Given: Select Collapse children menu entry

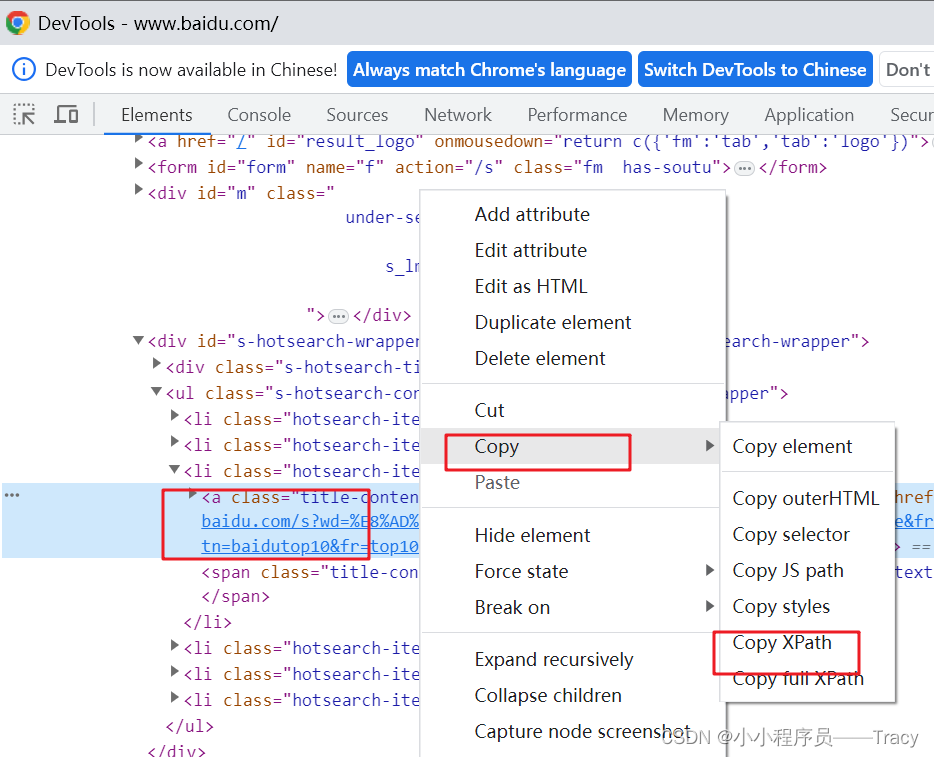Looking at the screenshot, I should 573,696.
